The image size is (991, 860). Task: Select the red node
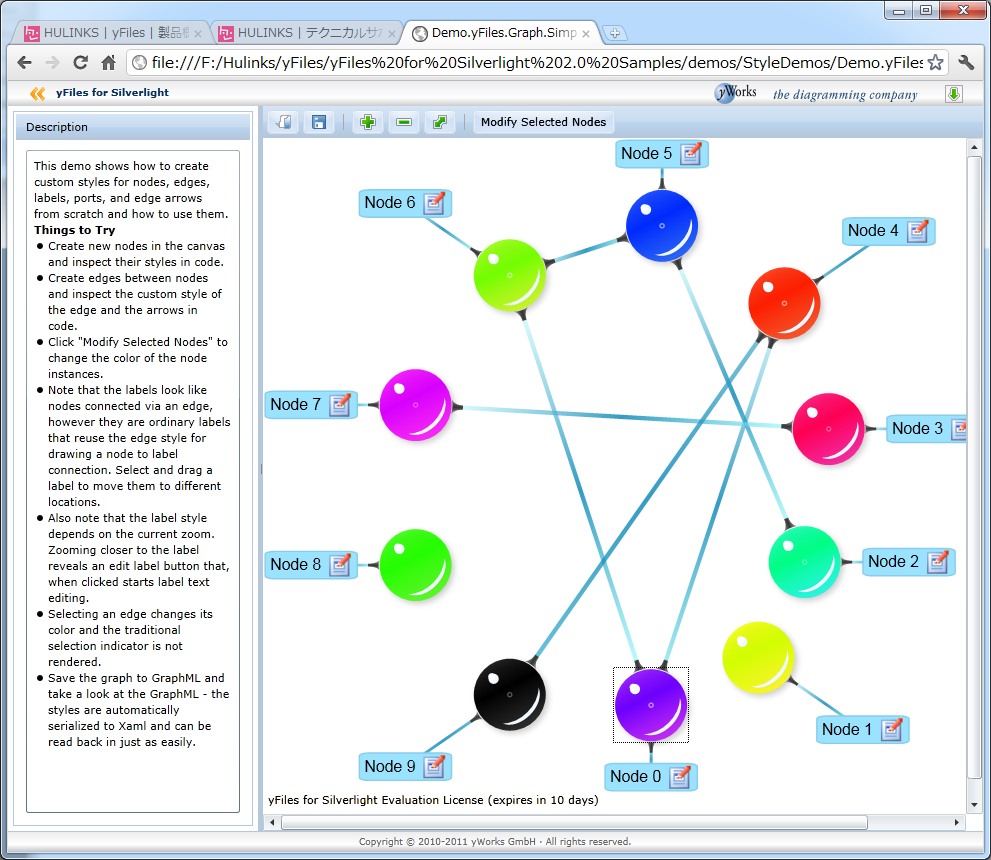coord(784,303)
